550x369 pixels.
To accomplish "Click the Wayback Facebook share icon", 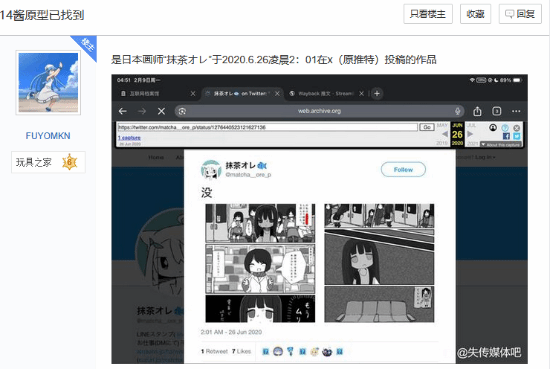I will [x=506, y=136].
